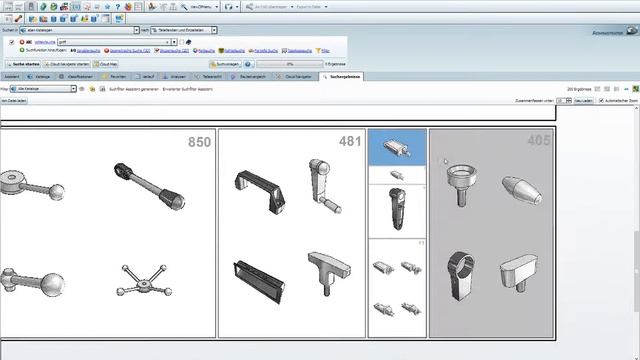Open the 'nach' parts type dropdown
This screenshot has width=640, height=360.
214,30
